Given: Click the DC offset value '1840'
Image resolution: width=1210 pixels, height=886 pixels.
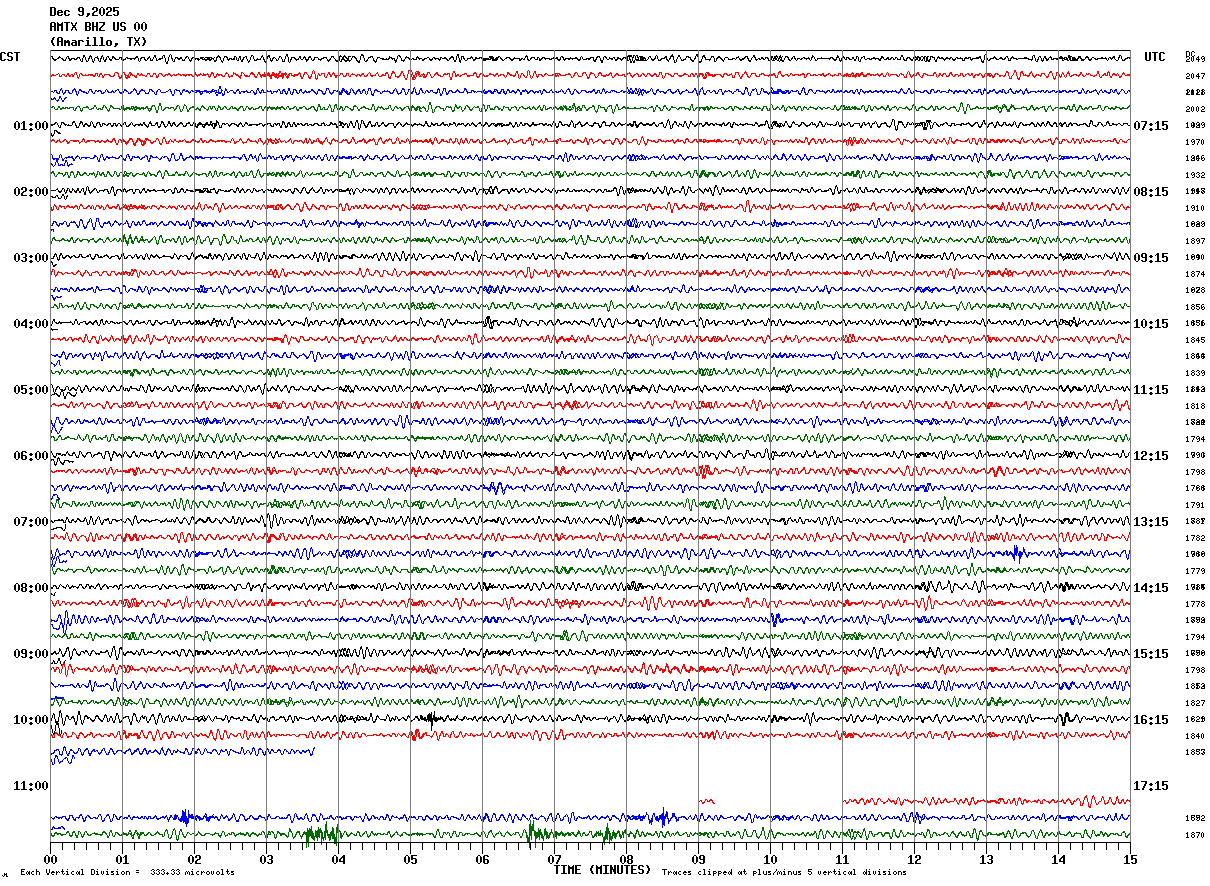Looking at the screenshot, I should pyautogui.click(x=1195, y=736).
